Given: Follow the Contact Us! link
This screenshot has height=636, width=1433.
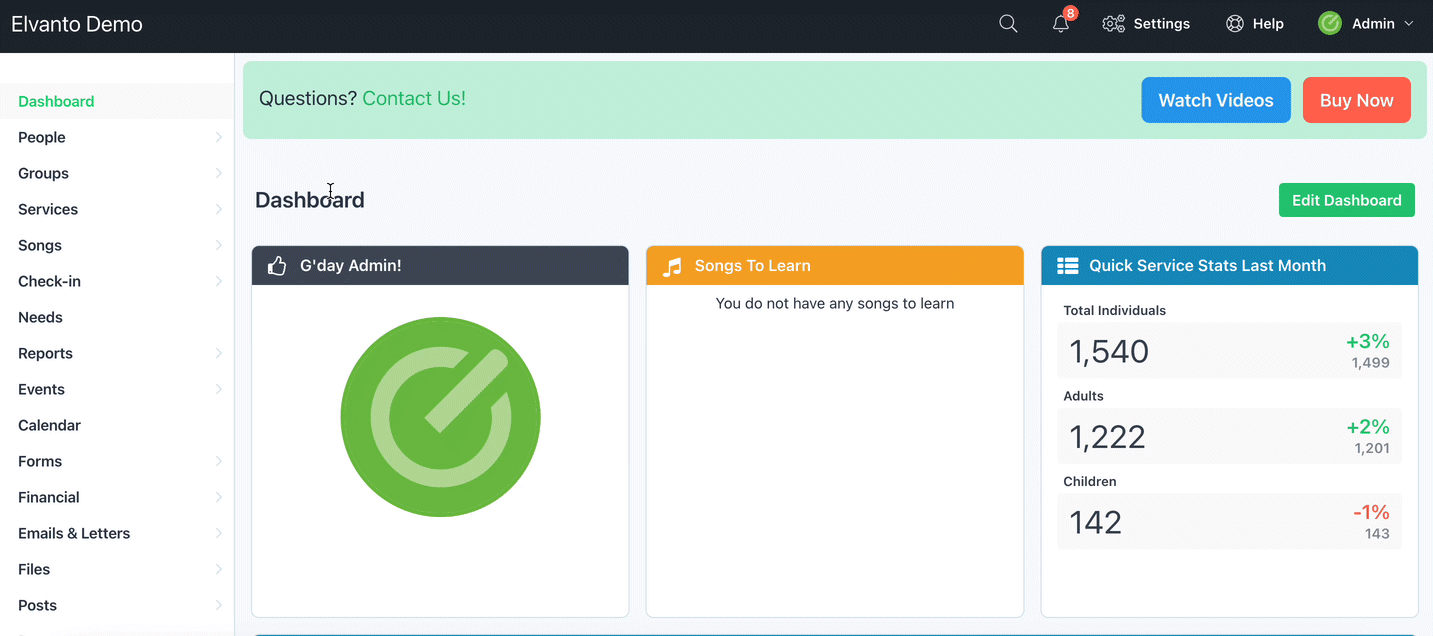Looking at the screenshot, I should tap(414, 98).
